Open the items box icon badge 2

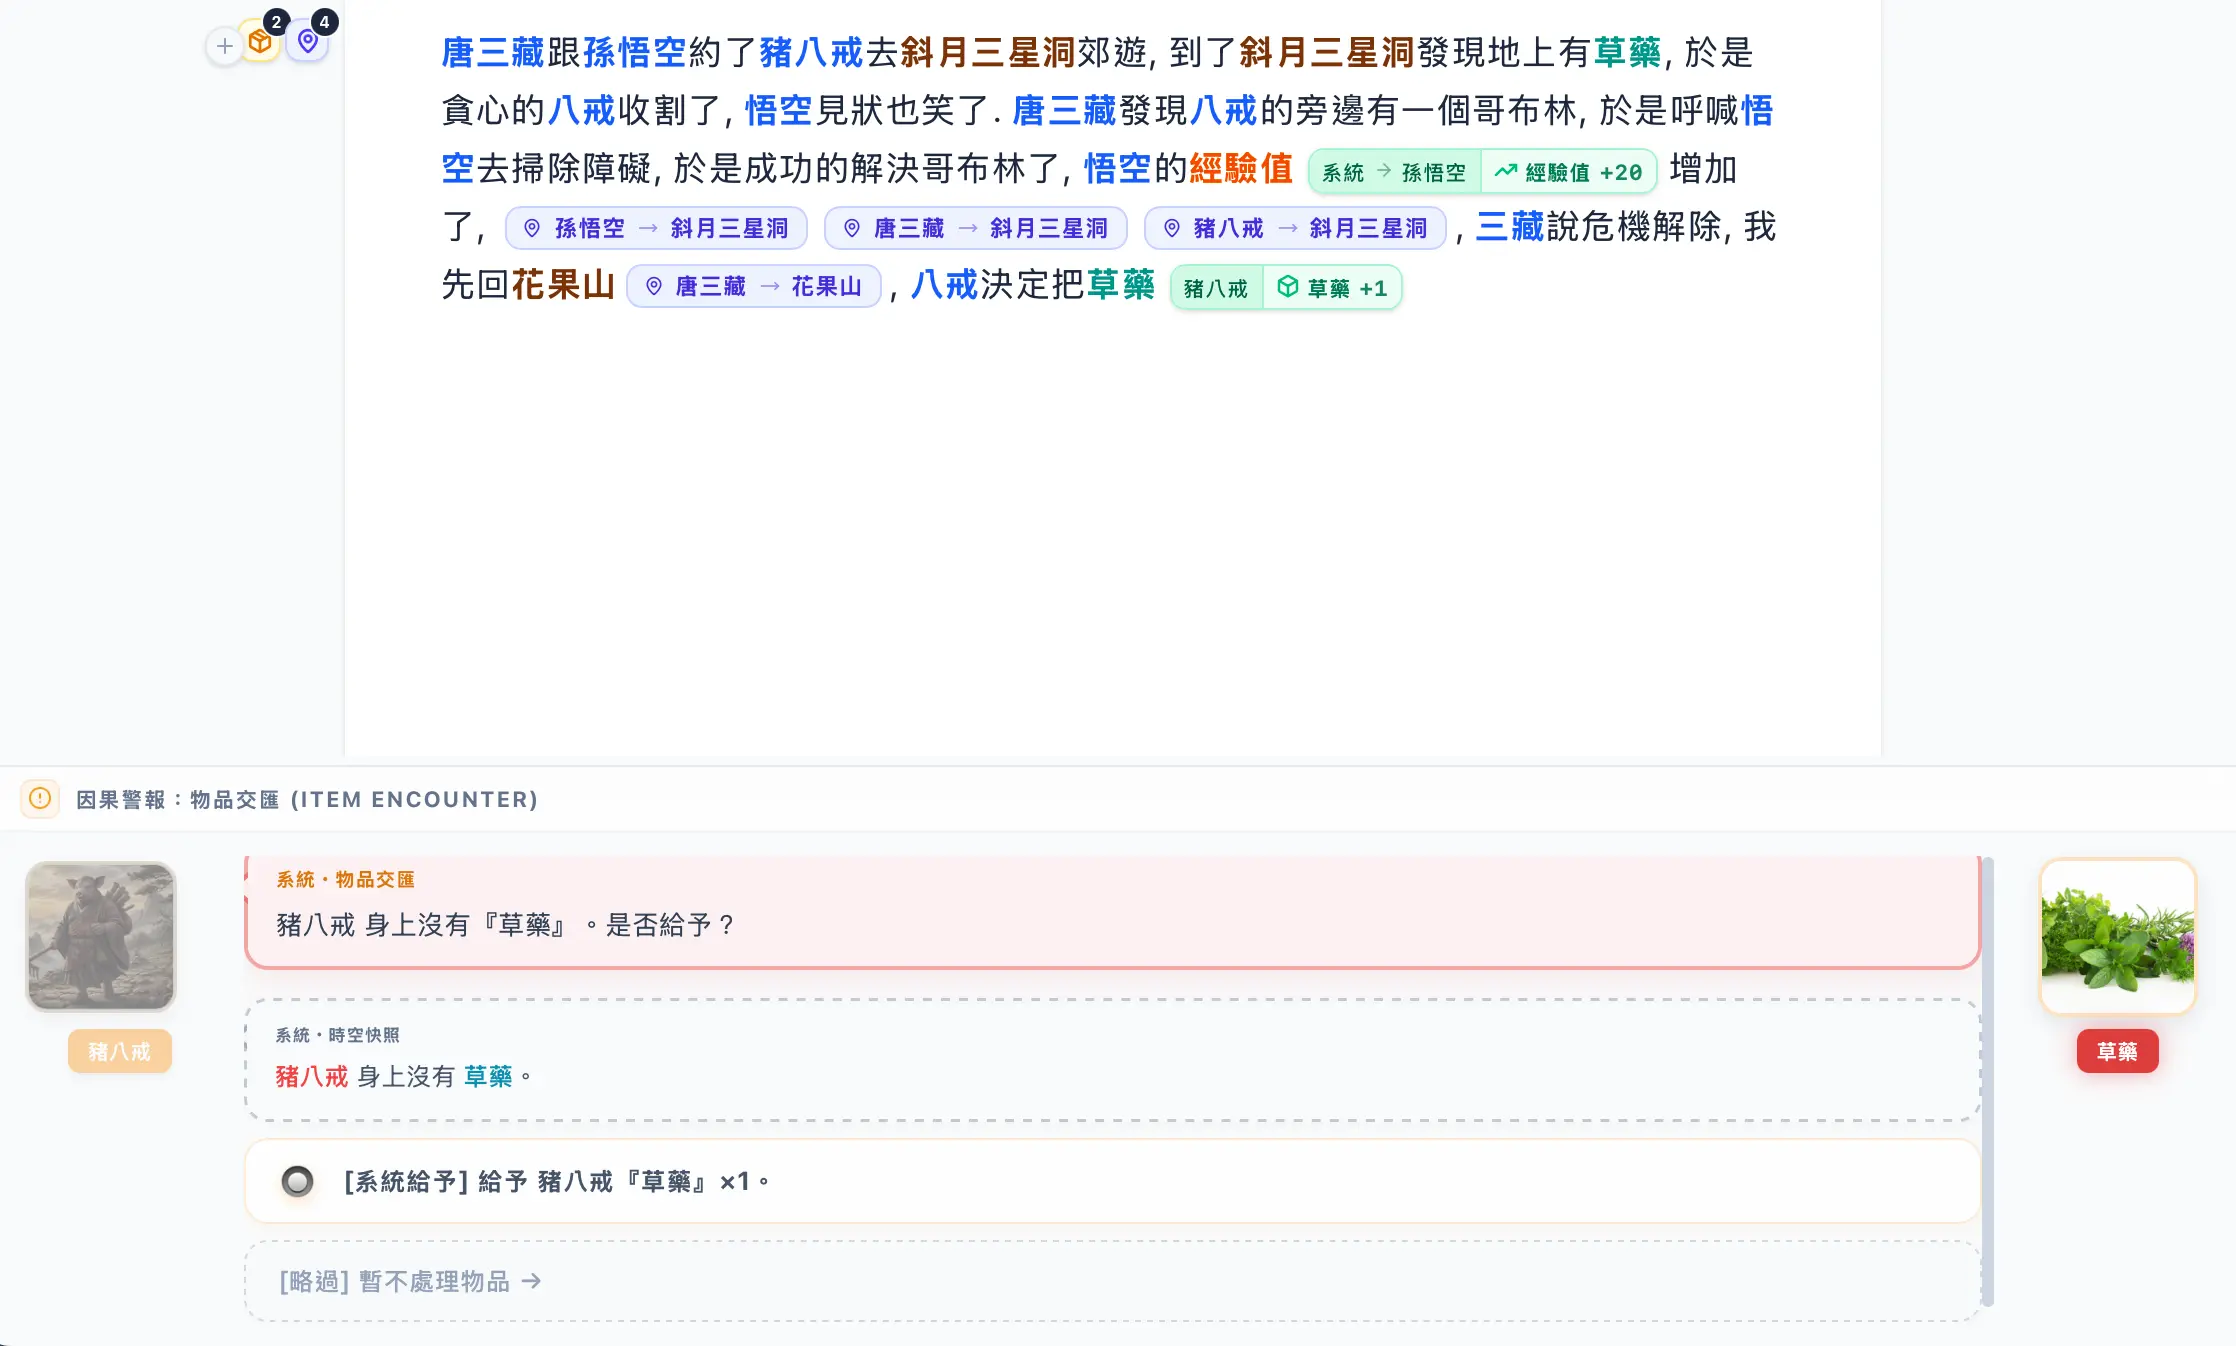coord(261,41)
